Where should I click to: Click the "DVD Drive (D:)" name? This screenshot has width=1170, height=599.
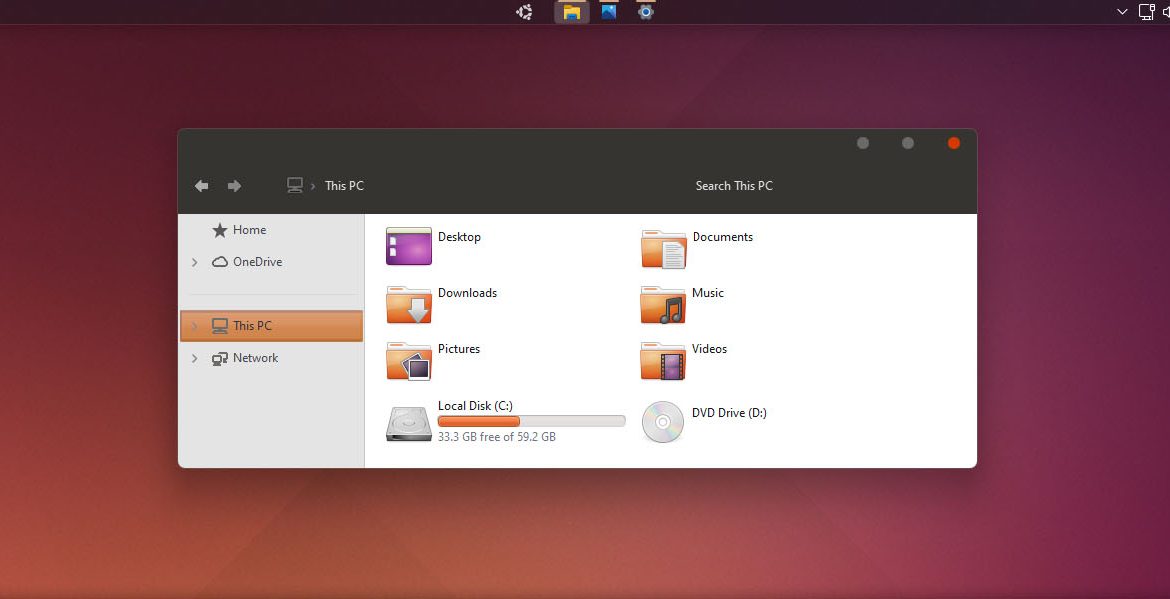tap(729, 413)
